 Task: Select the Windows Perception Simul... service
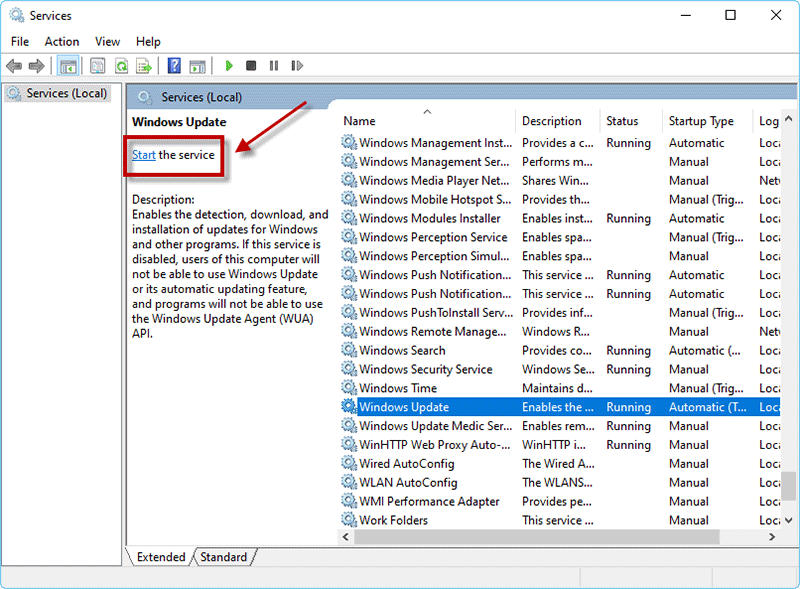click(560, 256)
